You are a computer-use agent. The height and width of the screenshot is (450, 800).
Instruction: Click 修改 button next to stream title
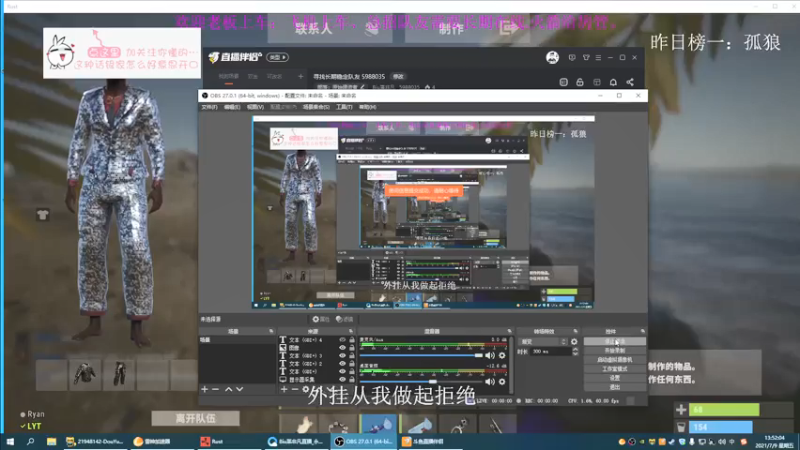click(x=398, y=77)
